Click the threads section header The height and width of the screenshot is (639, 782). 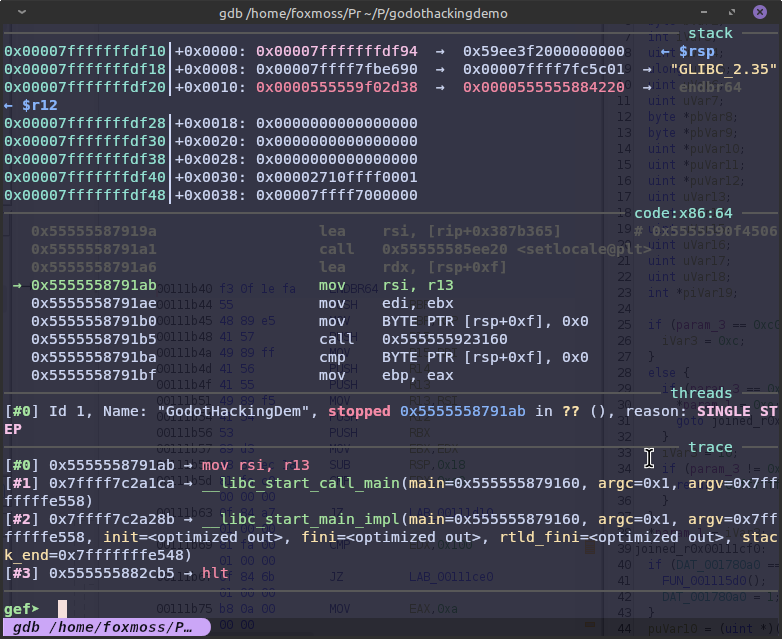pos(701,393)
